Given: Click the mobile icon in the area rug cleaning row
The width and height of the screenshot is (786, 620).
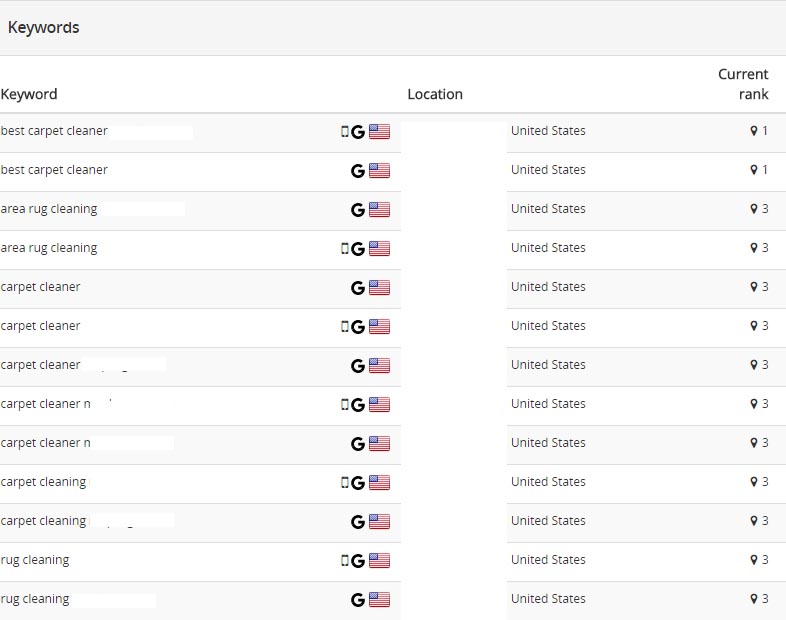Looking at the screenshot, I should (x=345, y=249).
